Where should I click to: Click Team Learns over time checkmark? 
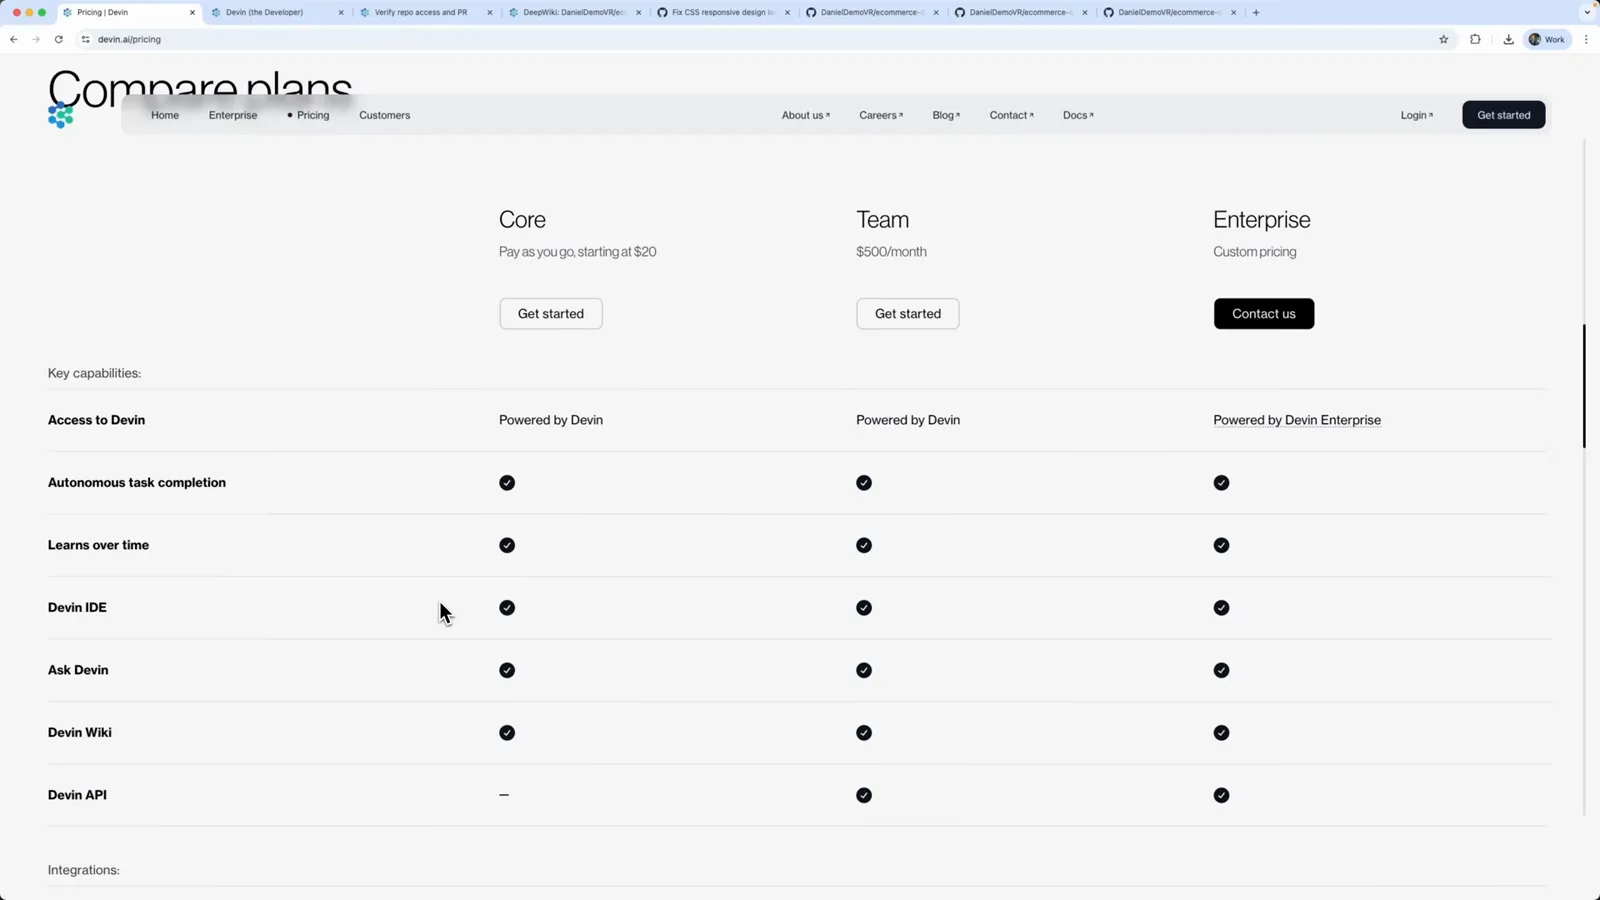point(864,545)
